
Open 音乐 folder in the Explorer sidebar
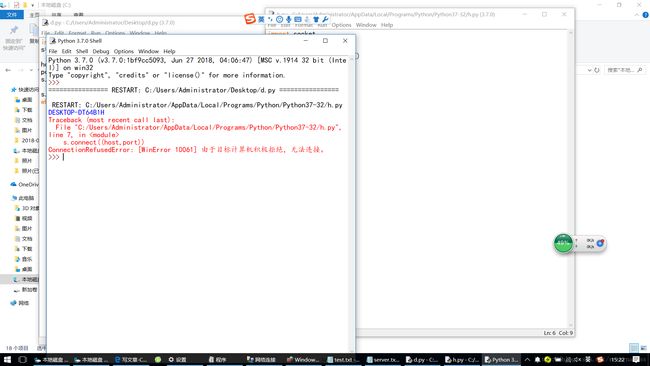[24, 259]
